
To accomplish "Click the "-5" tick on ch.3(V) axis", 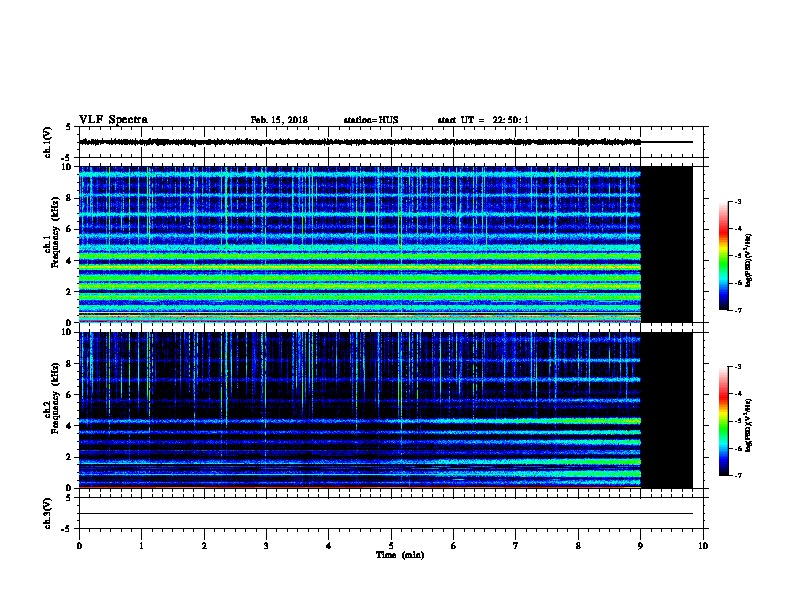I will pos(66,529).
